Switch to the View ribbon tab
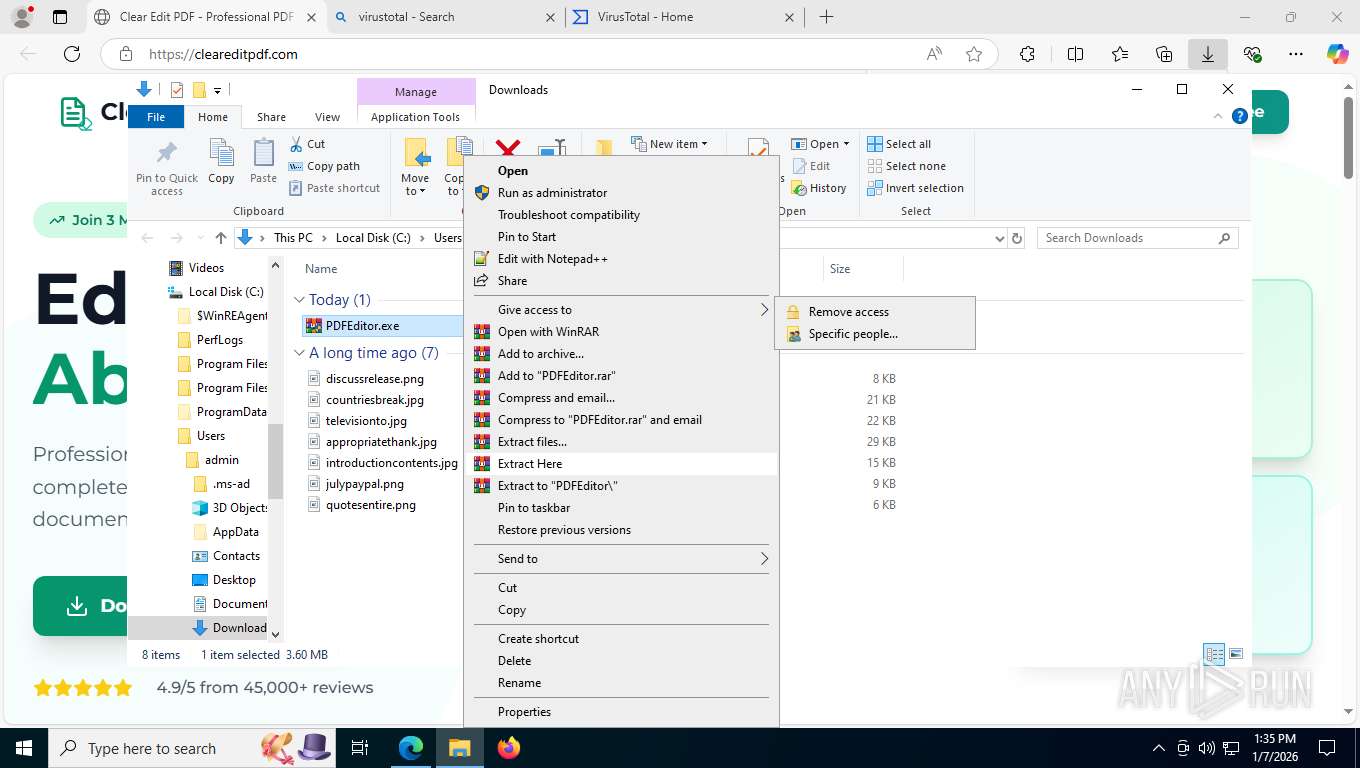This screenshot has width=1360, height=768. point(327,117)
